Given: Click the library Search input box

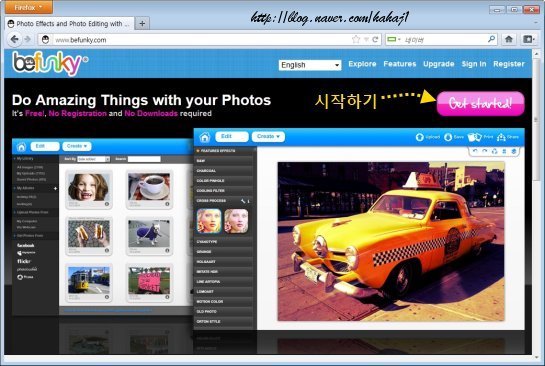Looking at the screenshot, I should click(x=144, y=159).
